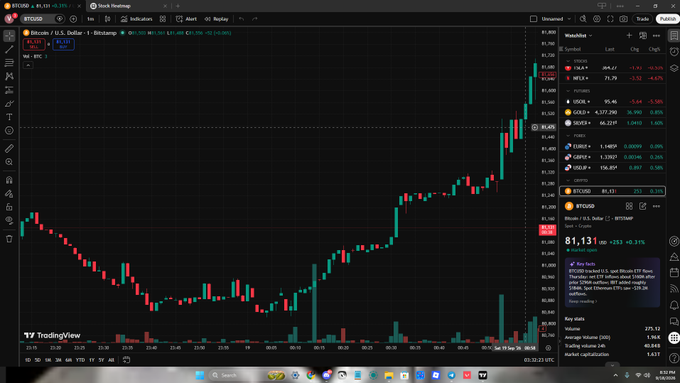The height and width of the screenshot is (383, 680).
Task: Open the Alerts clock icon in right sidebar
Action: 674,52
